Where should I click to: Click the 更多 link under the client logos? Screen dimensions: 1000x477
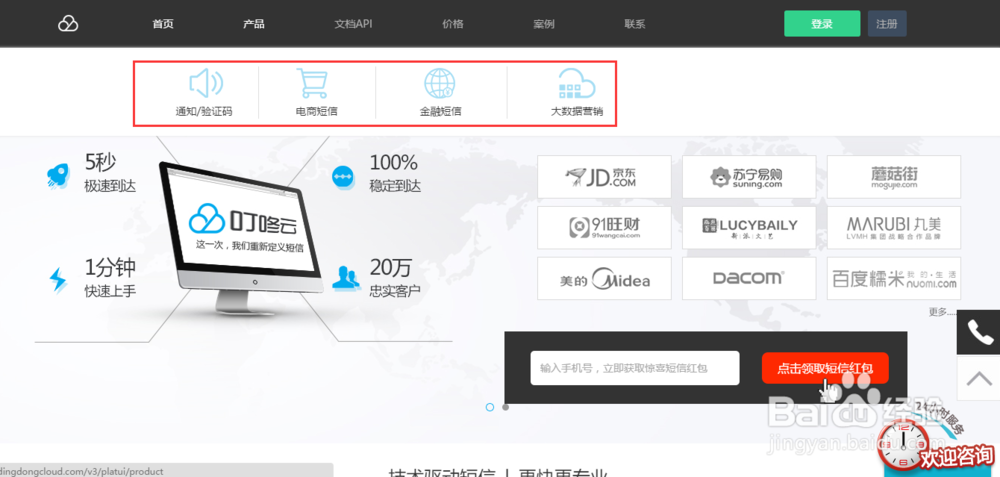pos(943,312)
